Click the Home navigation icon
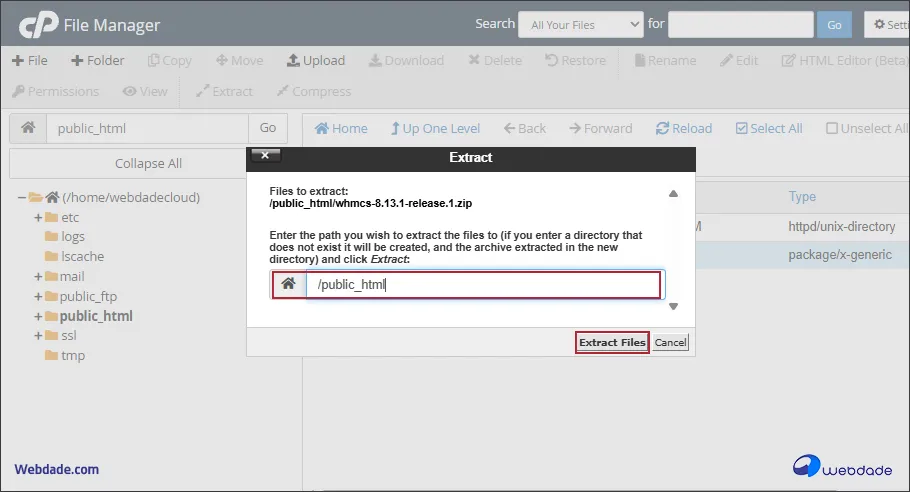The image size is (910, 492). [x=341, y=128]
